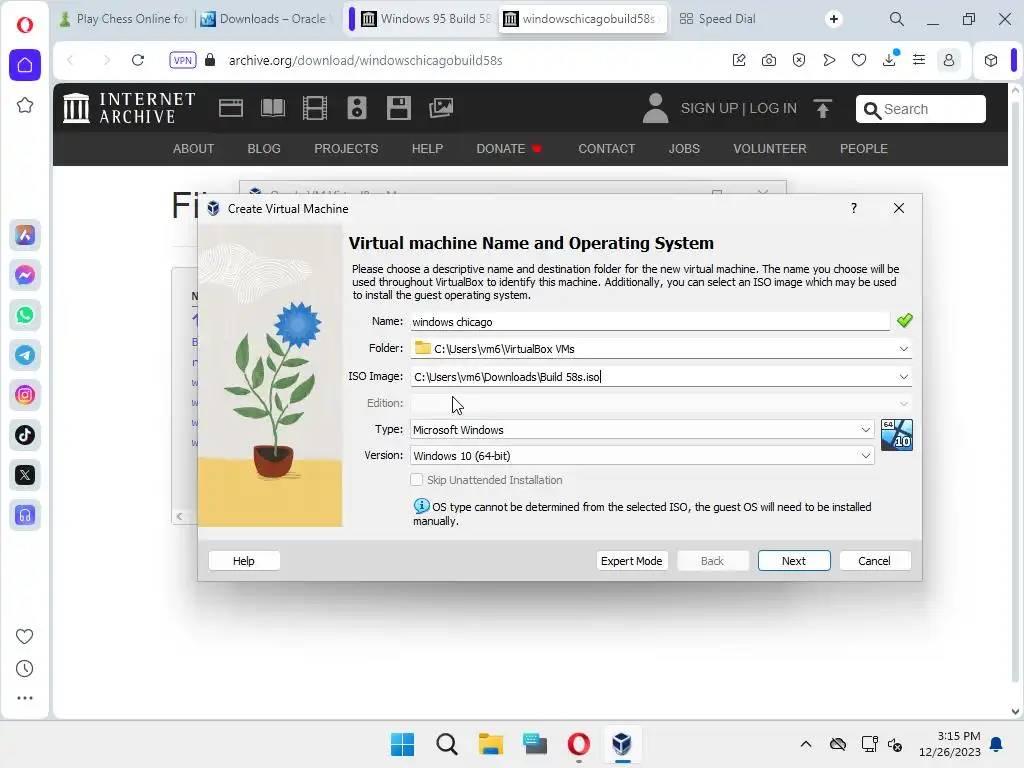Click the Help button in the dialog
Viewport: 1024px width, 768px height.
tap(244, 561)
